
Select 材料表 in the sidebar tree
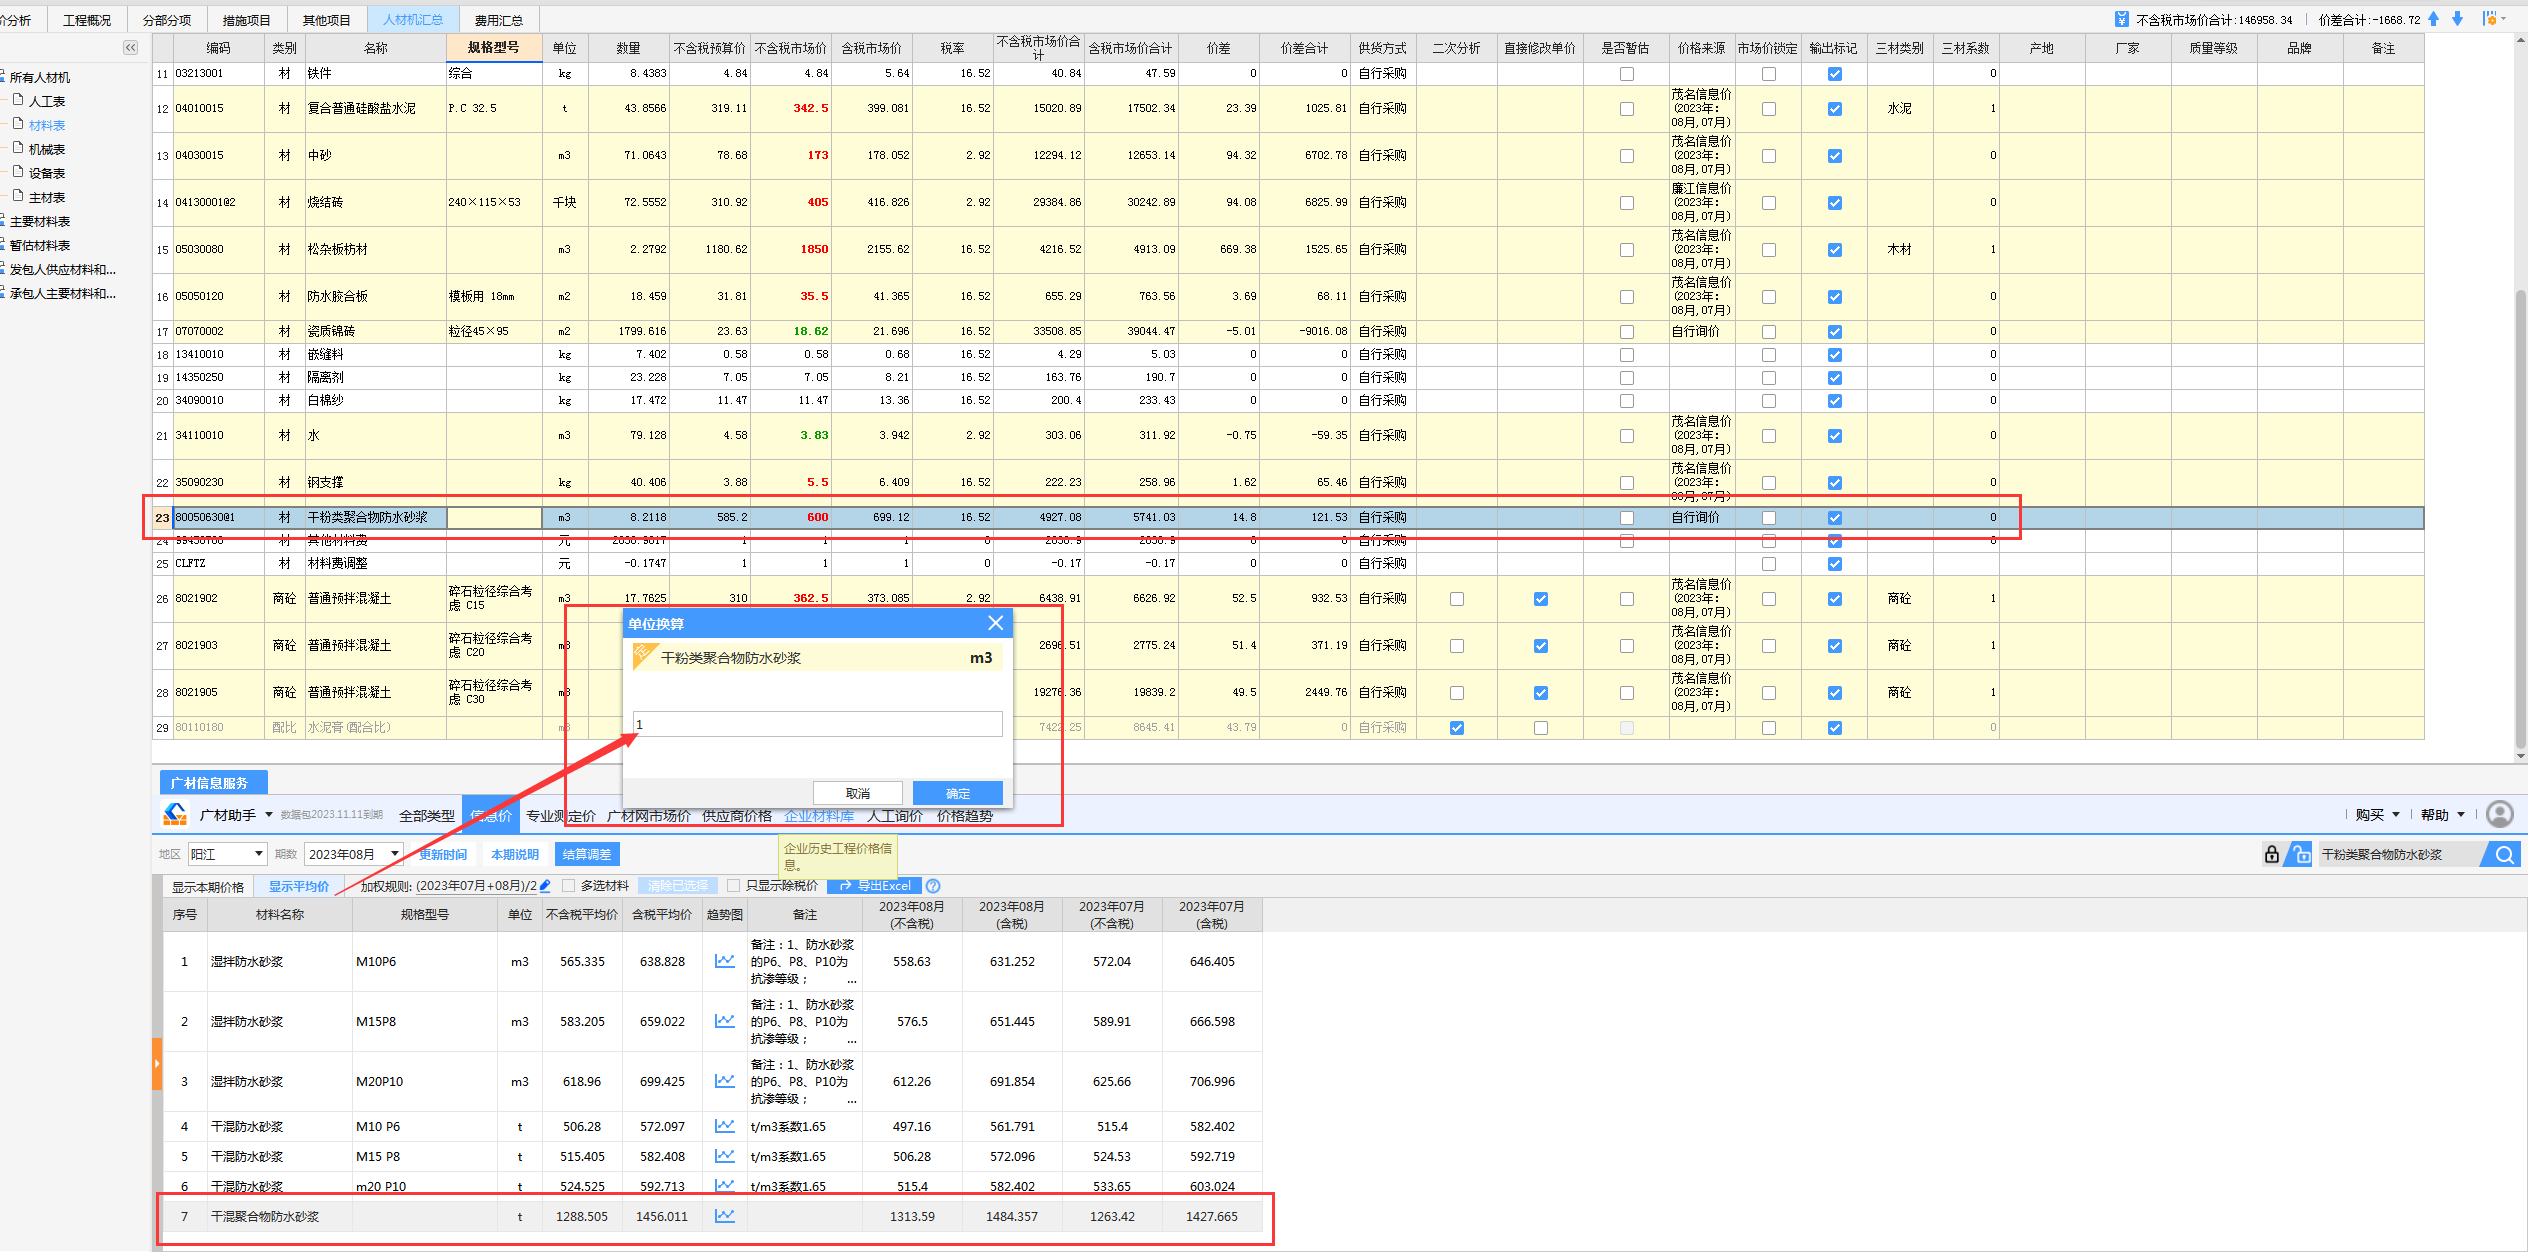pyautogui.click(x=47, y=125)
